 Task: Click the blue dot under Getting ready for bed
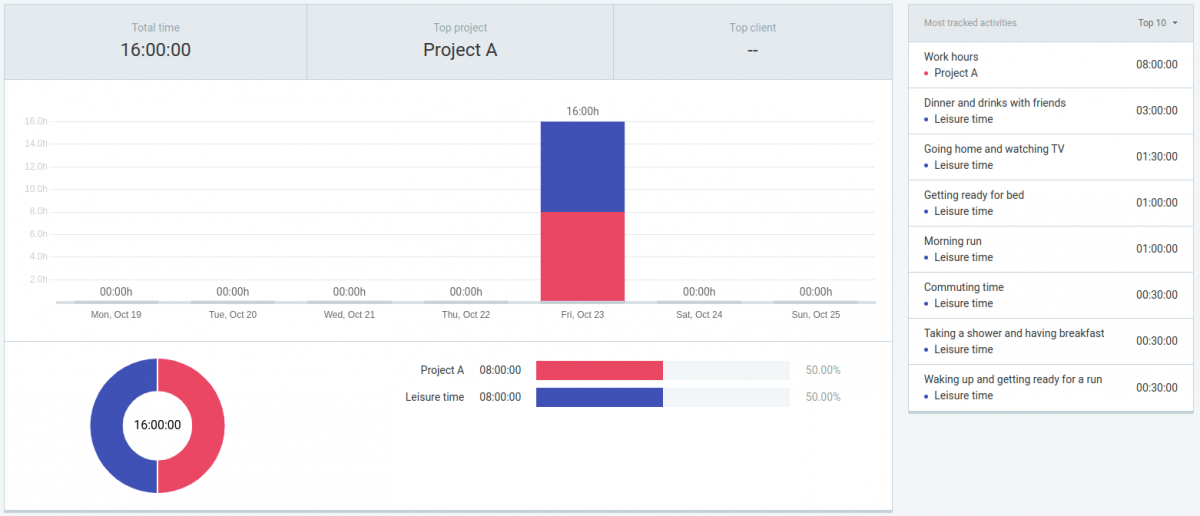coord(927,212)
